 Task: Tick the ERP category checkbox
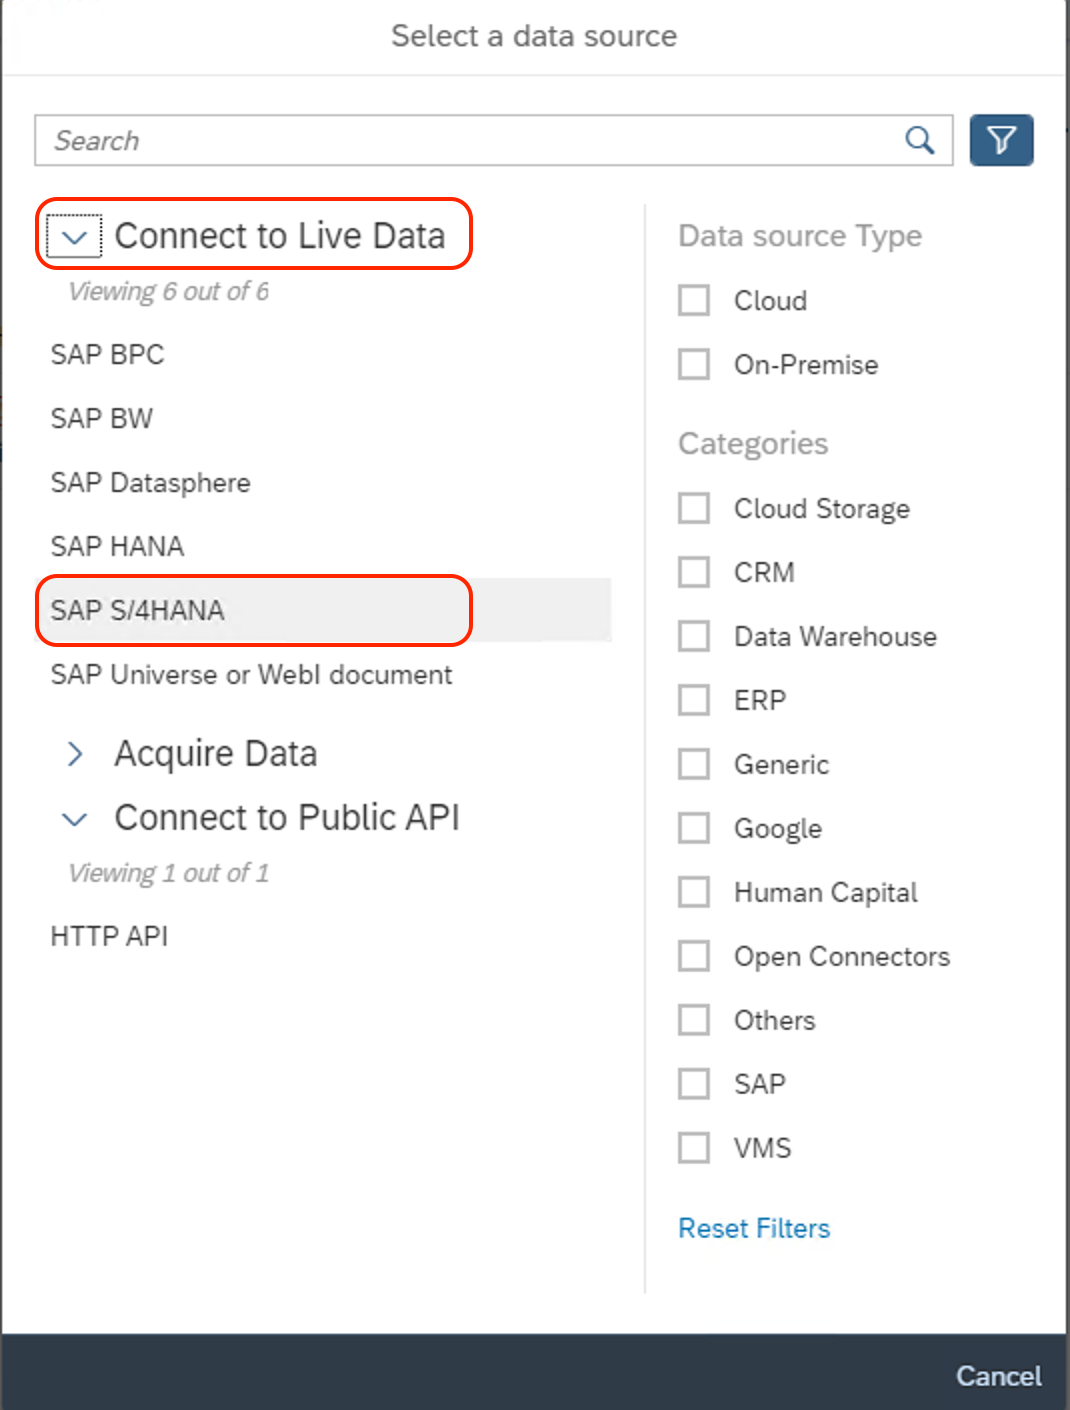coord(694,700)
